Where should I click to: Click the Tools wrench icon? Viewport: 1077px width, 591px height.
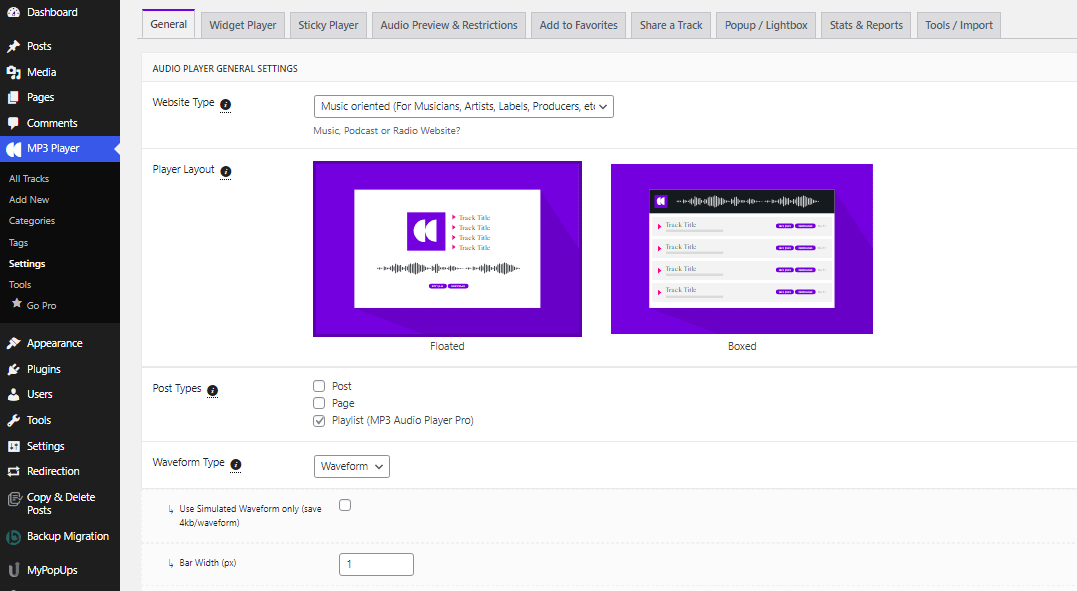13,421
